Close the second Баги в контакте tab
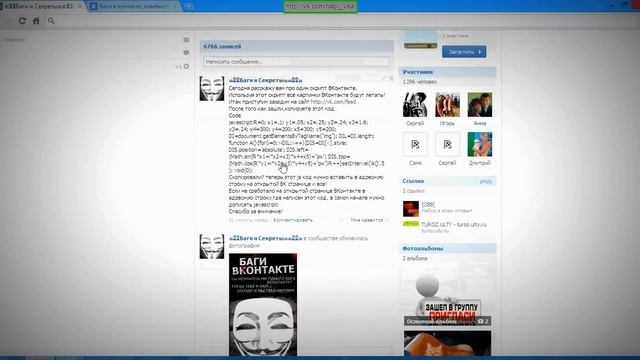 coord(175,6)
